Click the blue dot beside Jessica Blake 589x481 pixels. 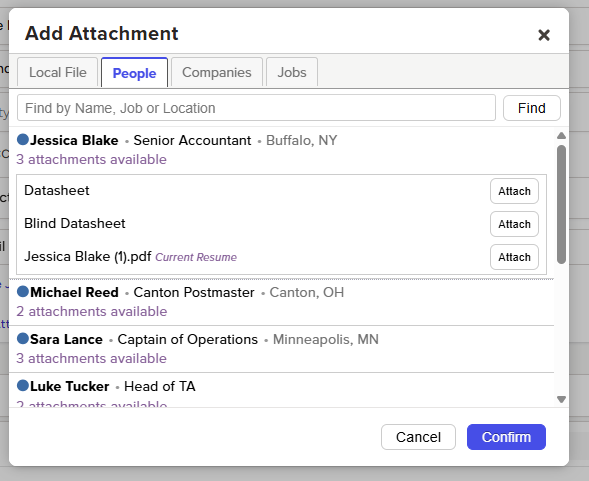[x=23, y=139]
